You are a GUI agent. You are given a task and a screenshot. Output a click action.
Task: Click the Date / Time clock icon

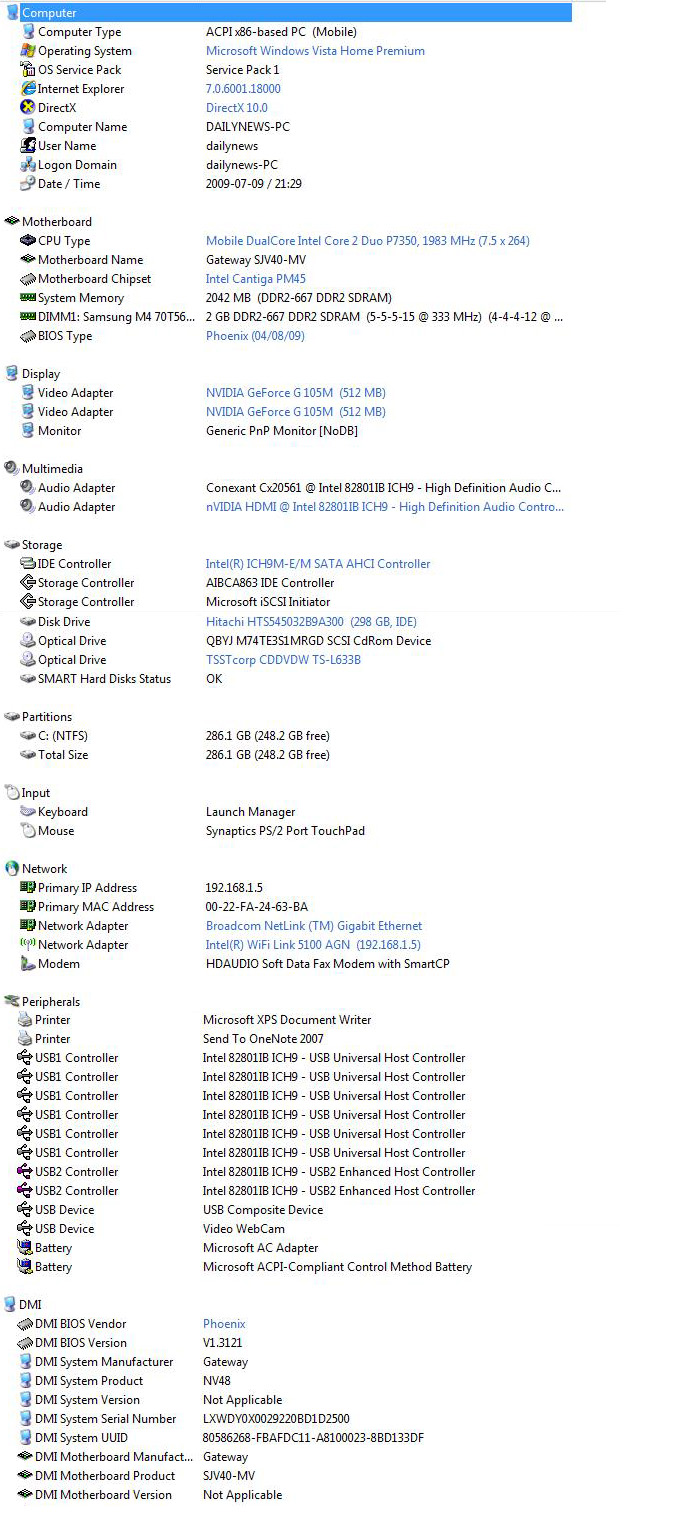[x=28, y=184]
